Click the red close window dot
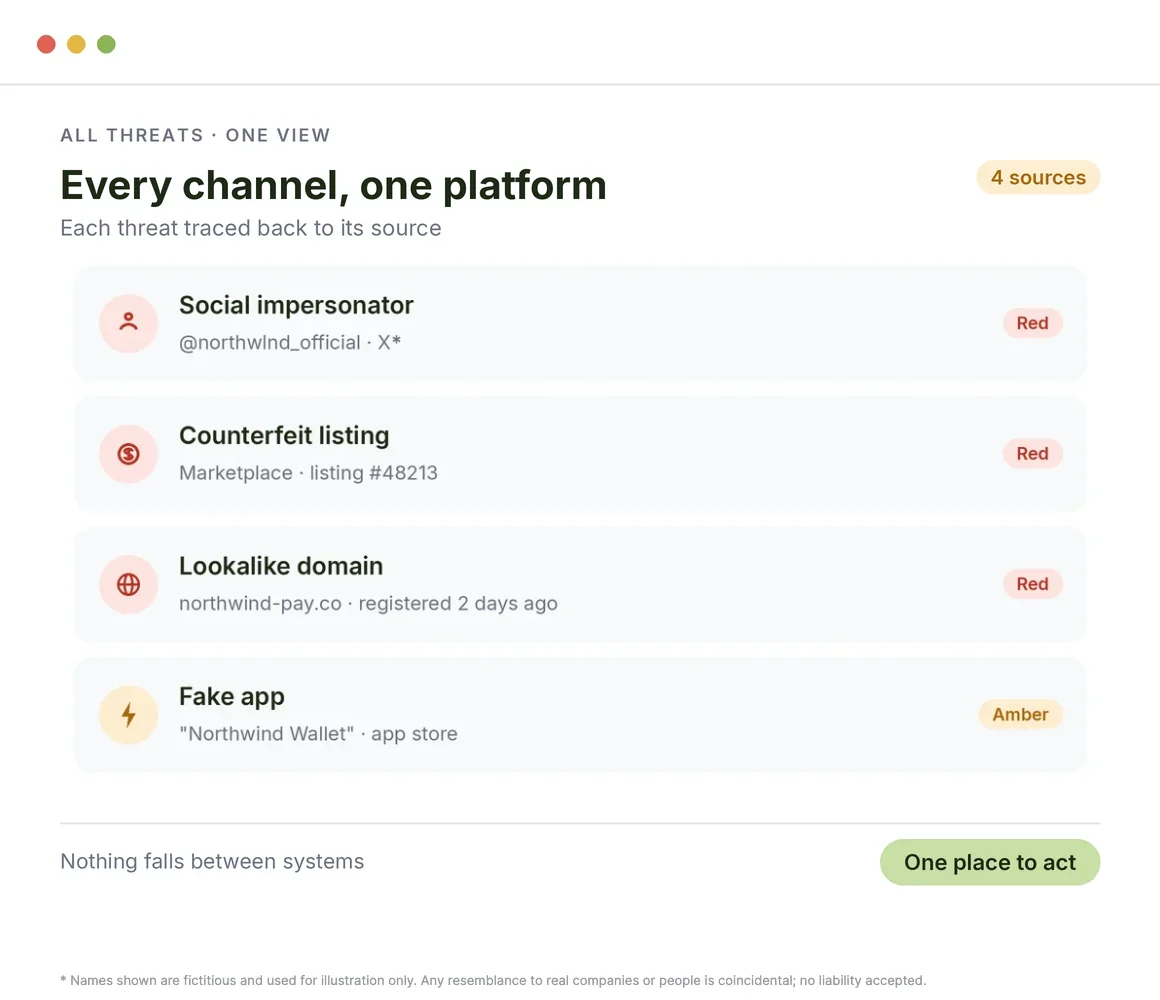The image size is (1160, 1000). click(x=47, y=44)
